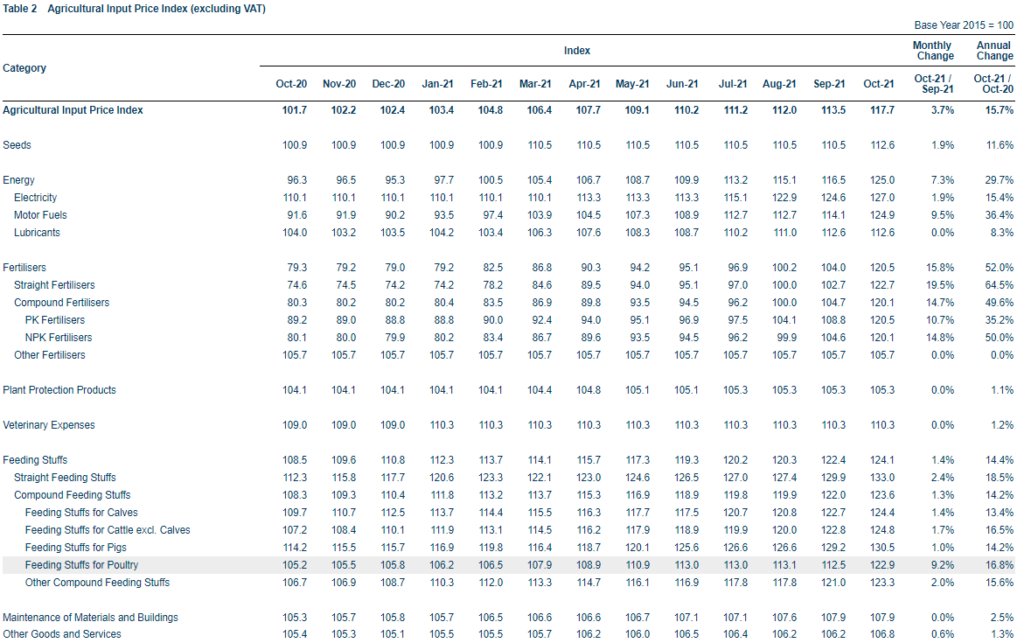Select the Maintenance of Materials and Buildings label

pos(90,617)
